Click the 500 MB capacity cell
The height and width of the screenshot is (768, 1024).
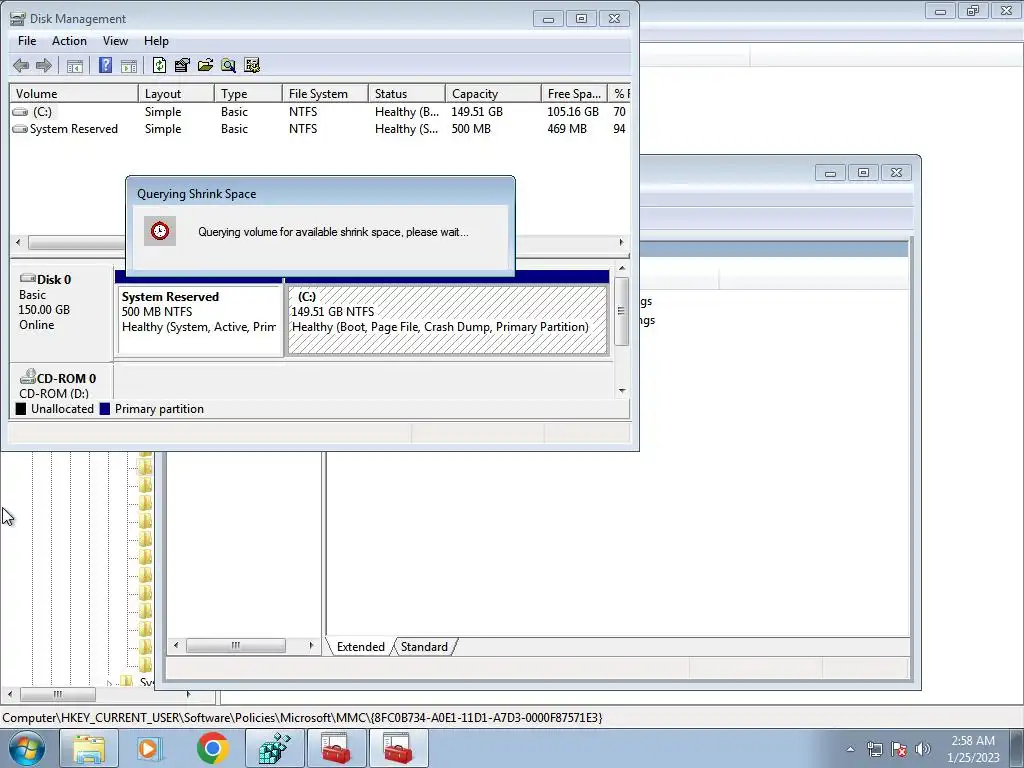click(471, 129)
